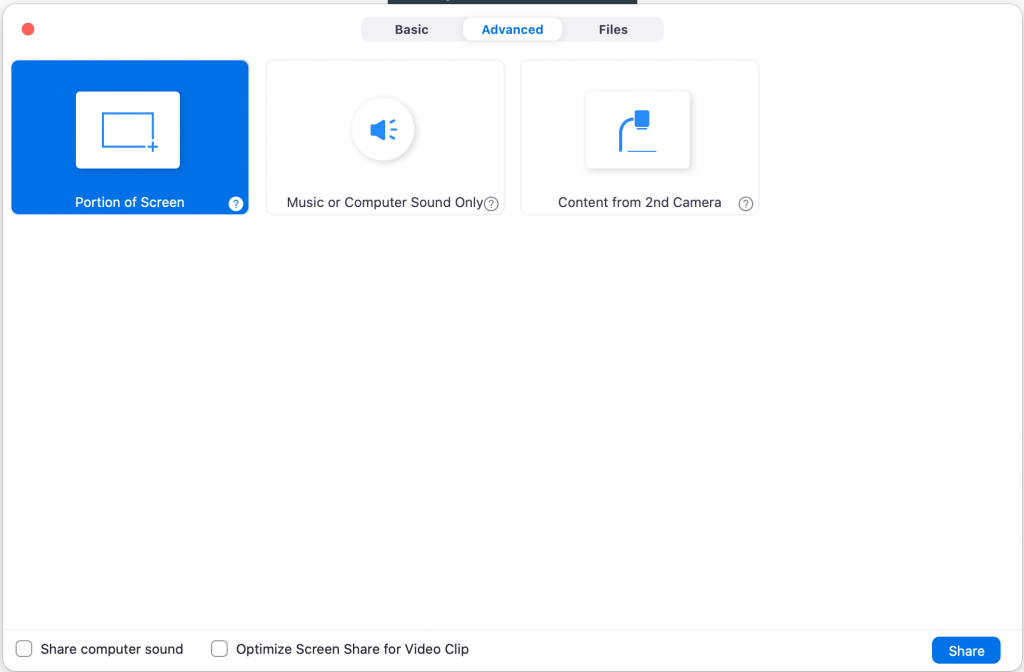Viewport: 1024px width, 672px height.
Task: Open the Files tab
Action: (613, 30)
